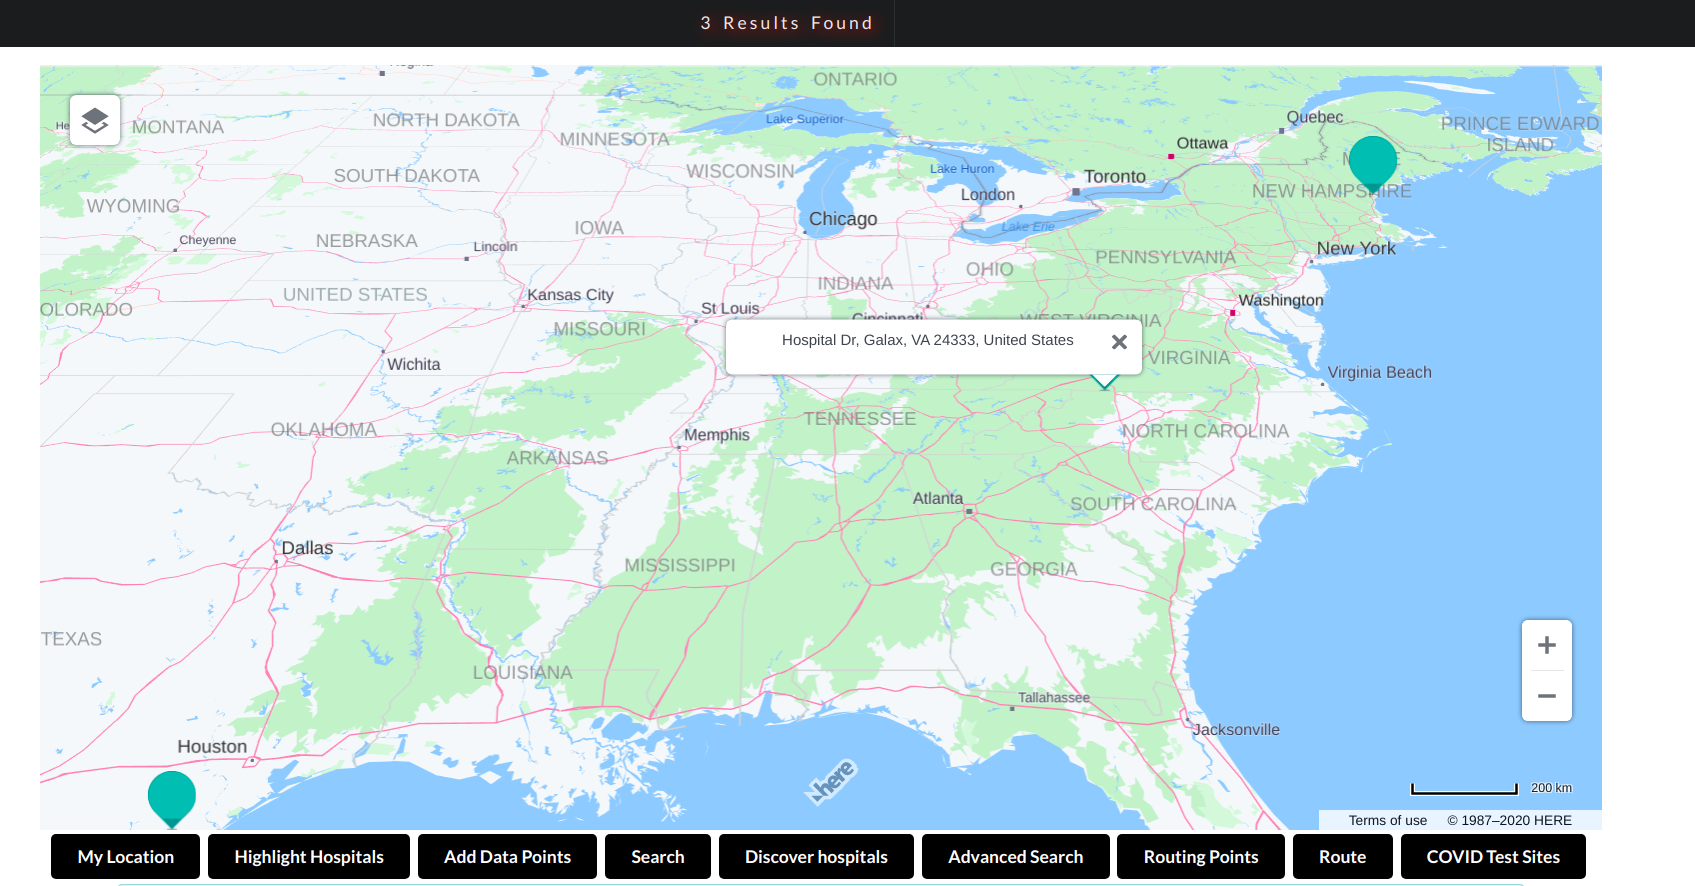
Task: Open Advanced Search
Action: (x=1016, y=857)
